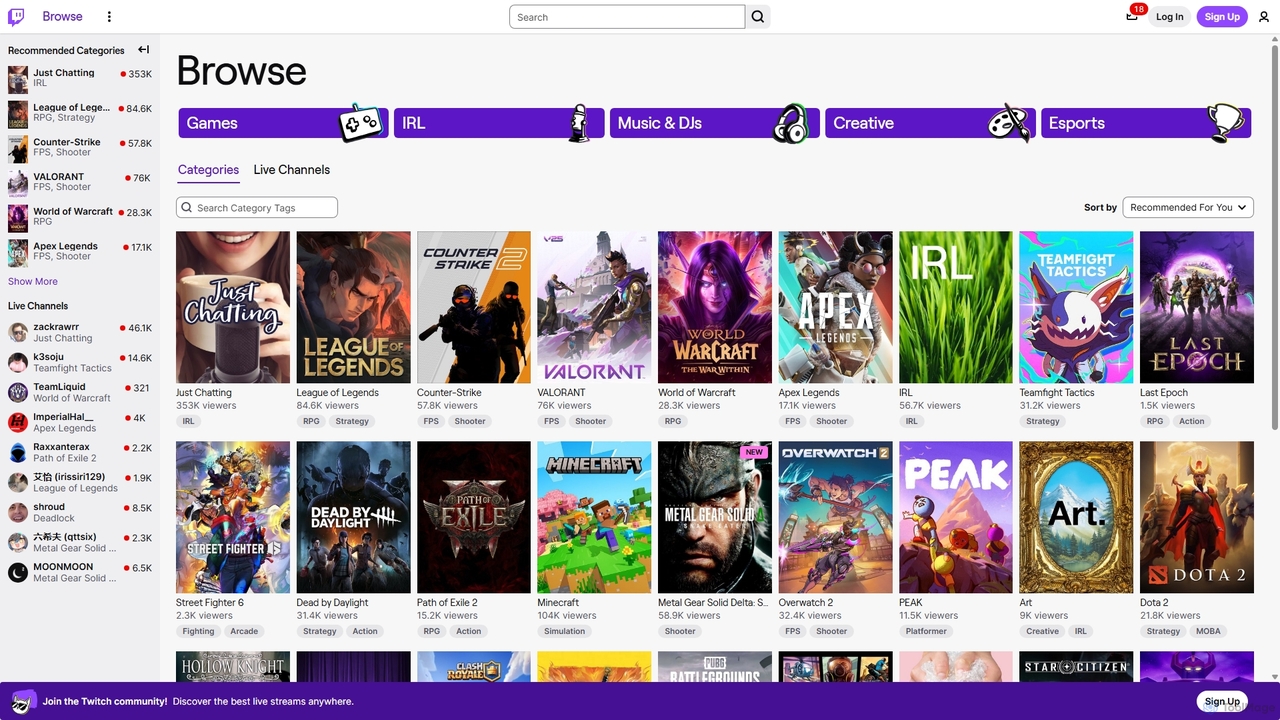The image size is (1280, 720).
Task: Click the Games controller banner icon
Action: [361, 123]
